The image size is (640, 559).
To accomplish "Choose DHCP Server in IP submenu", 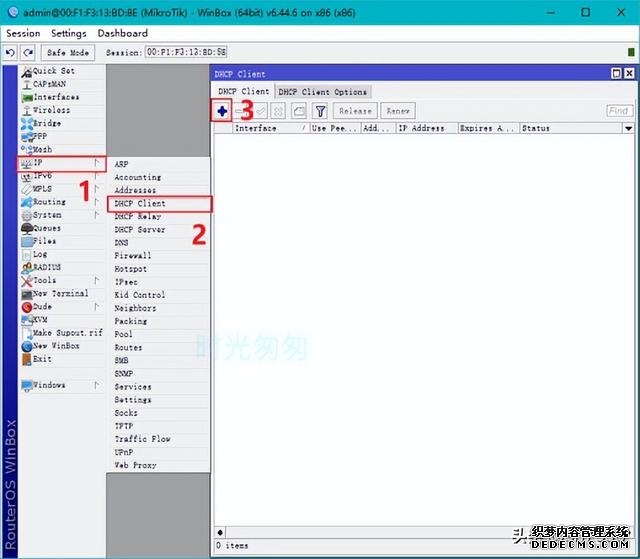I will [160, 230].
